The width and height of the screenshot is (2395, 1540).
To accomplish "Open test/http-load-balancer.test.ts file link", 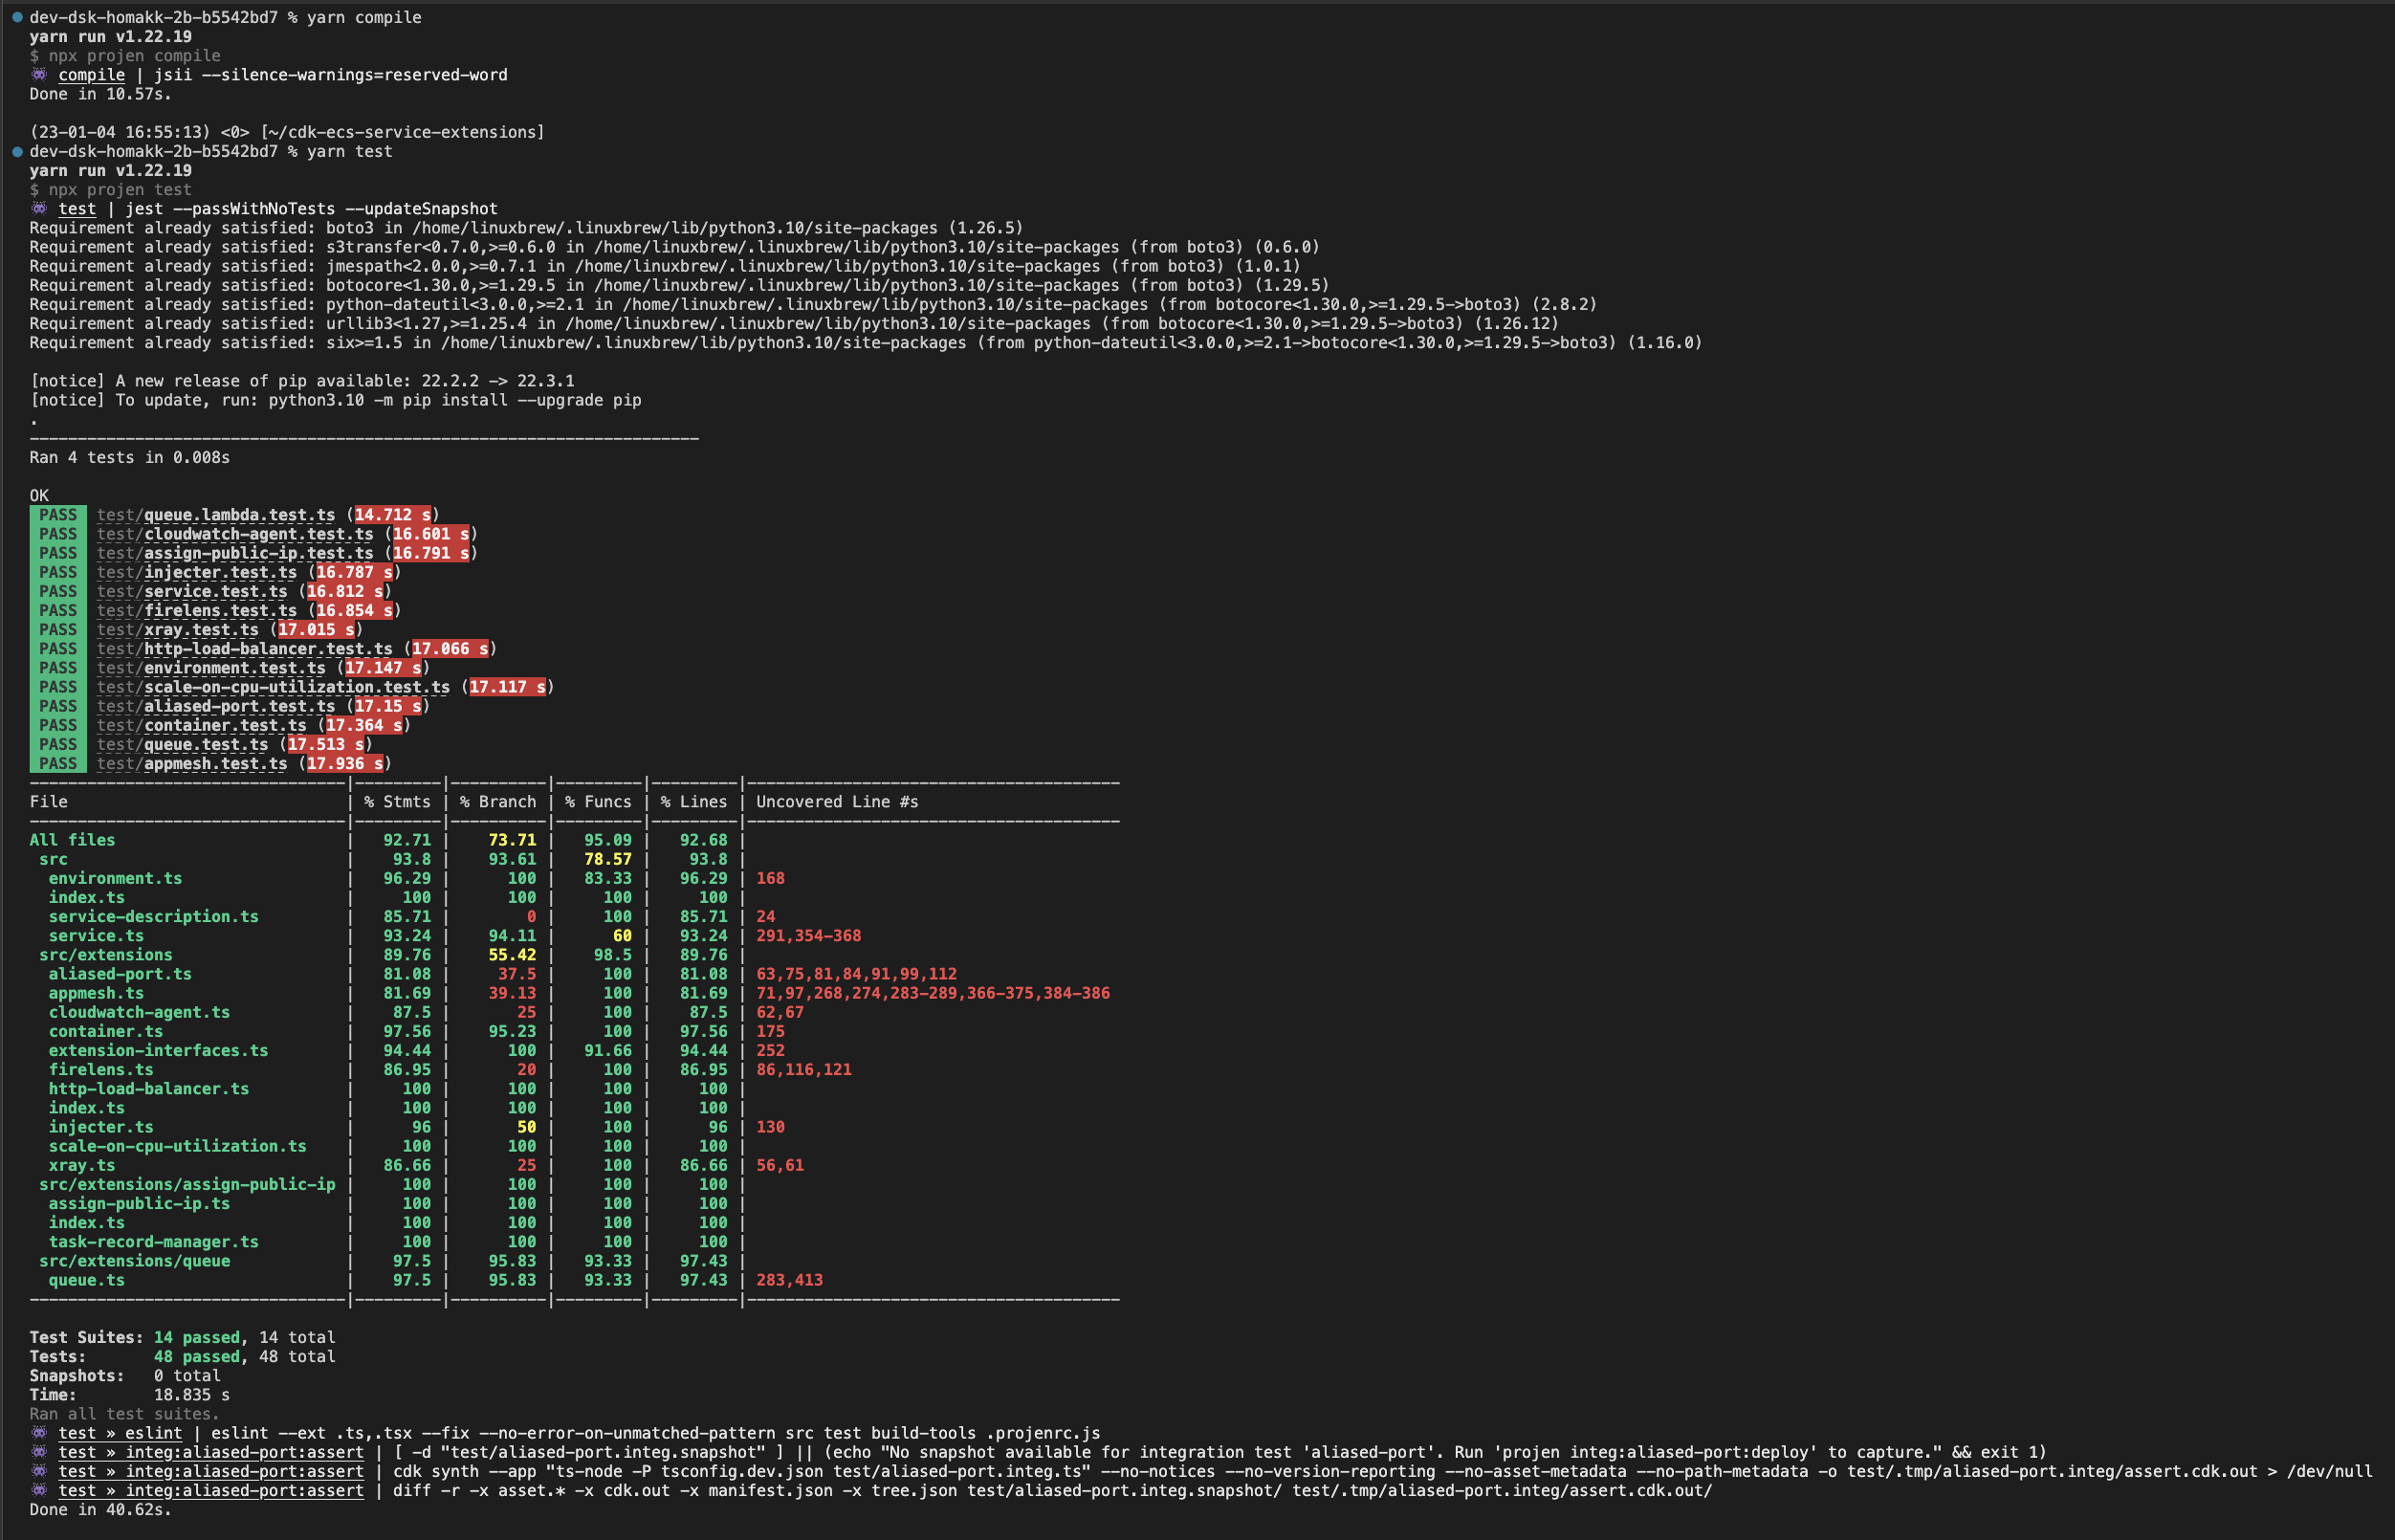I will (244, 648).
